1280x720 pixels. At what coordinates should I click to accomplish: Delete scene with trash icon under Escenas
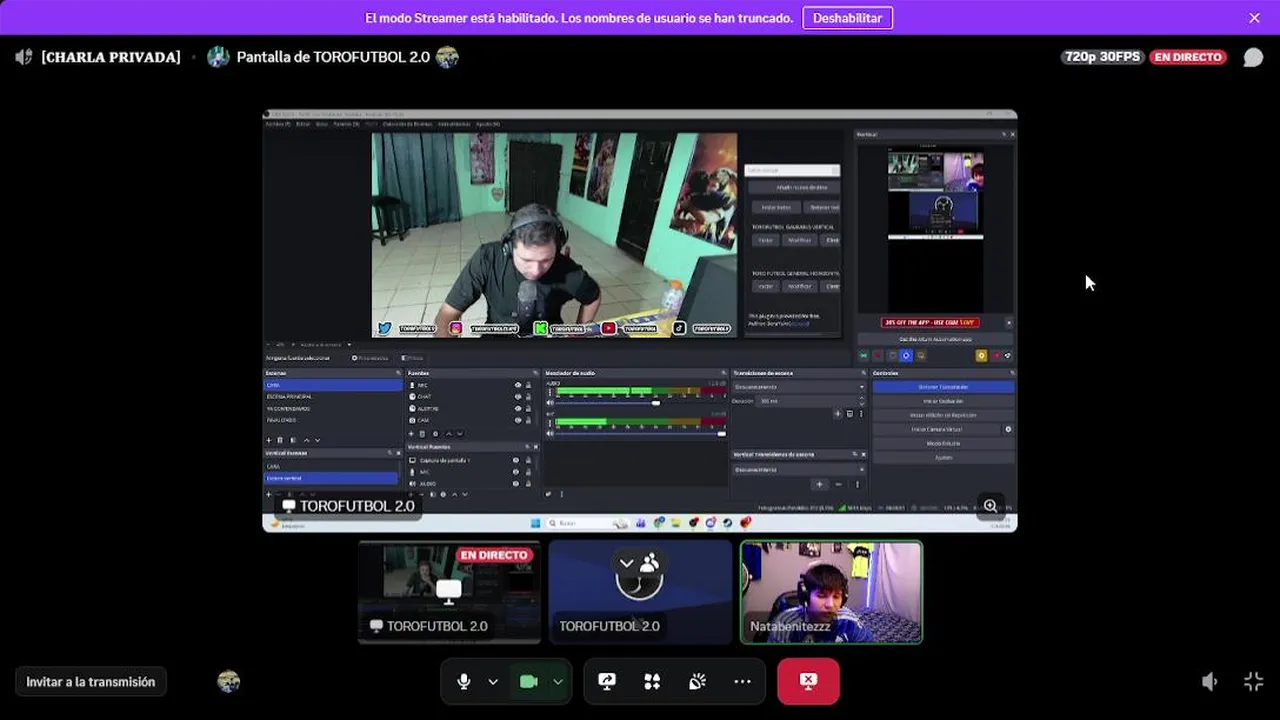coord(280,440)
